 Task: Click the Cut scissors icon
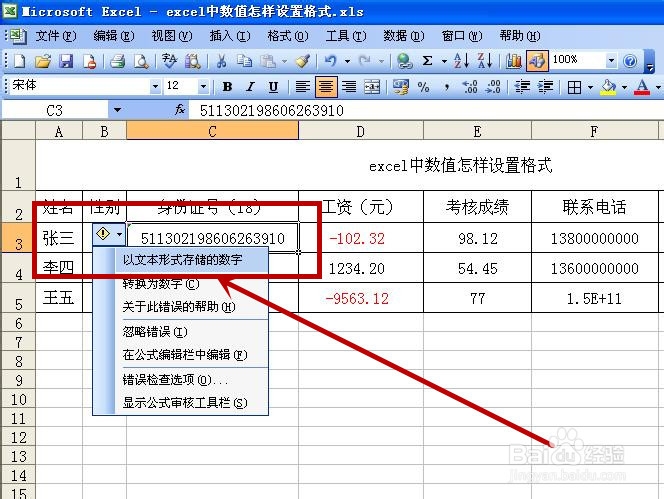[x=221, y=61]
